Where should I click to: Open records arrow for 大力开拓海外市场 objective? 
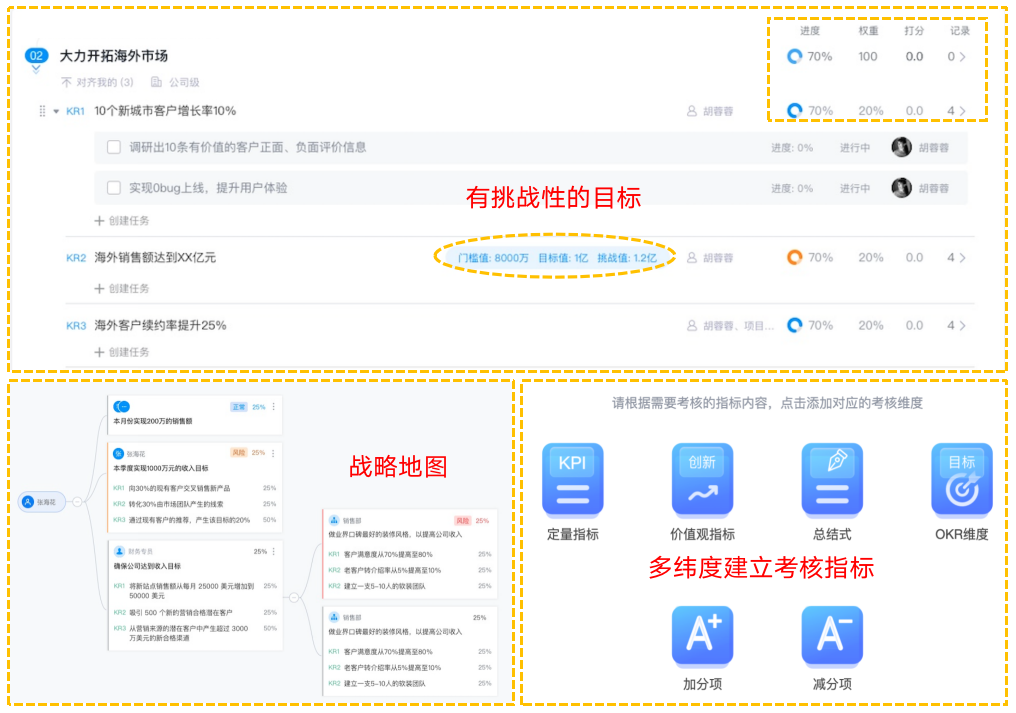pyautogui.click(x=962, y=57)
